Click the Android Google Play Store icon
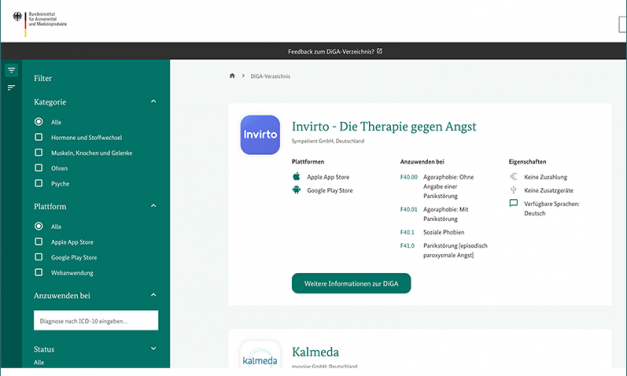Screen dimensions: 627x376 point(296,190)
